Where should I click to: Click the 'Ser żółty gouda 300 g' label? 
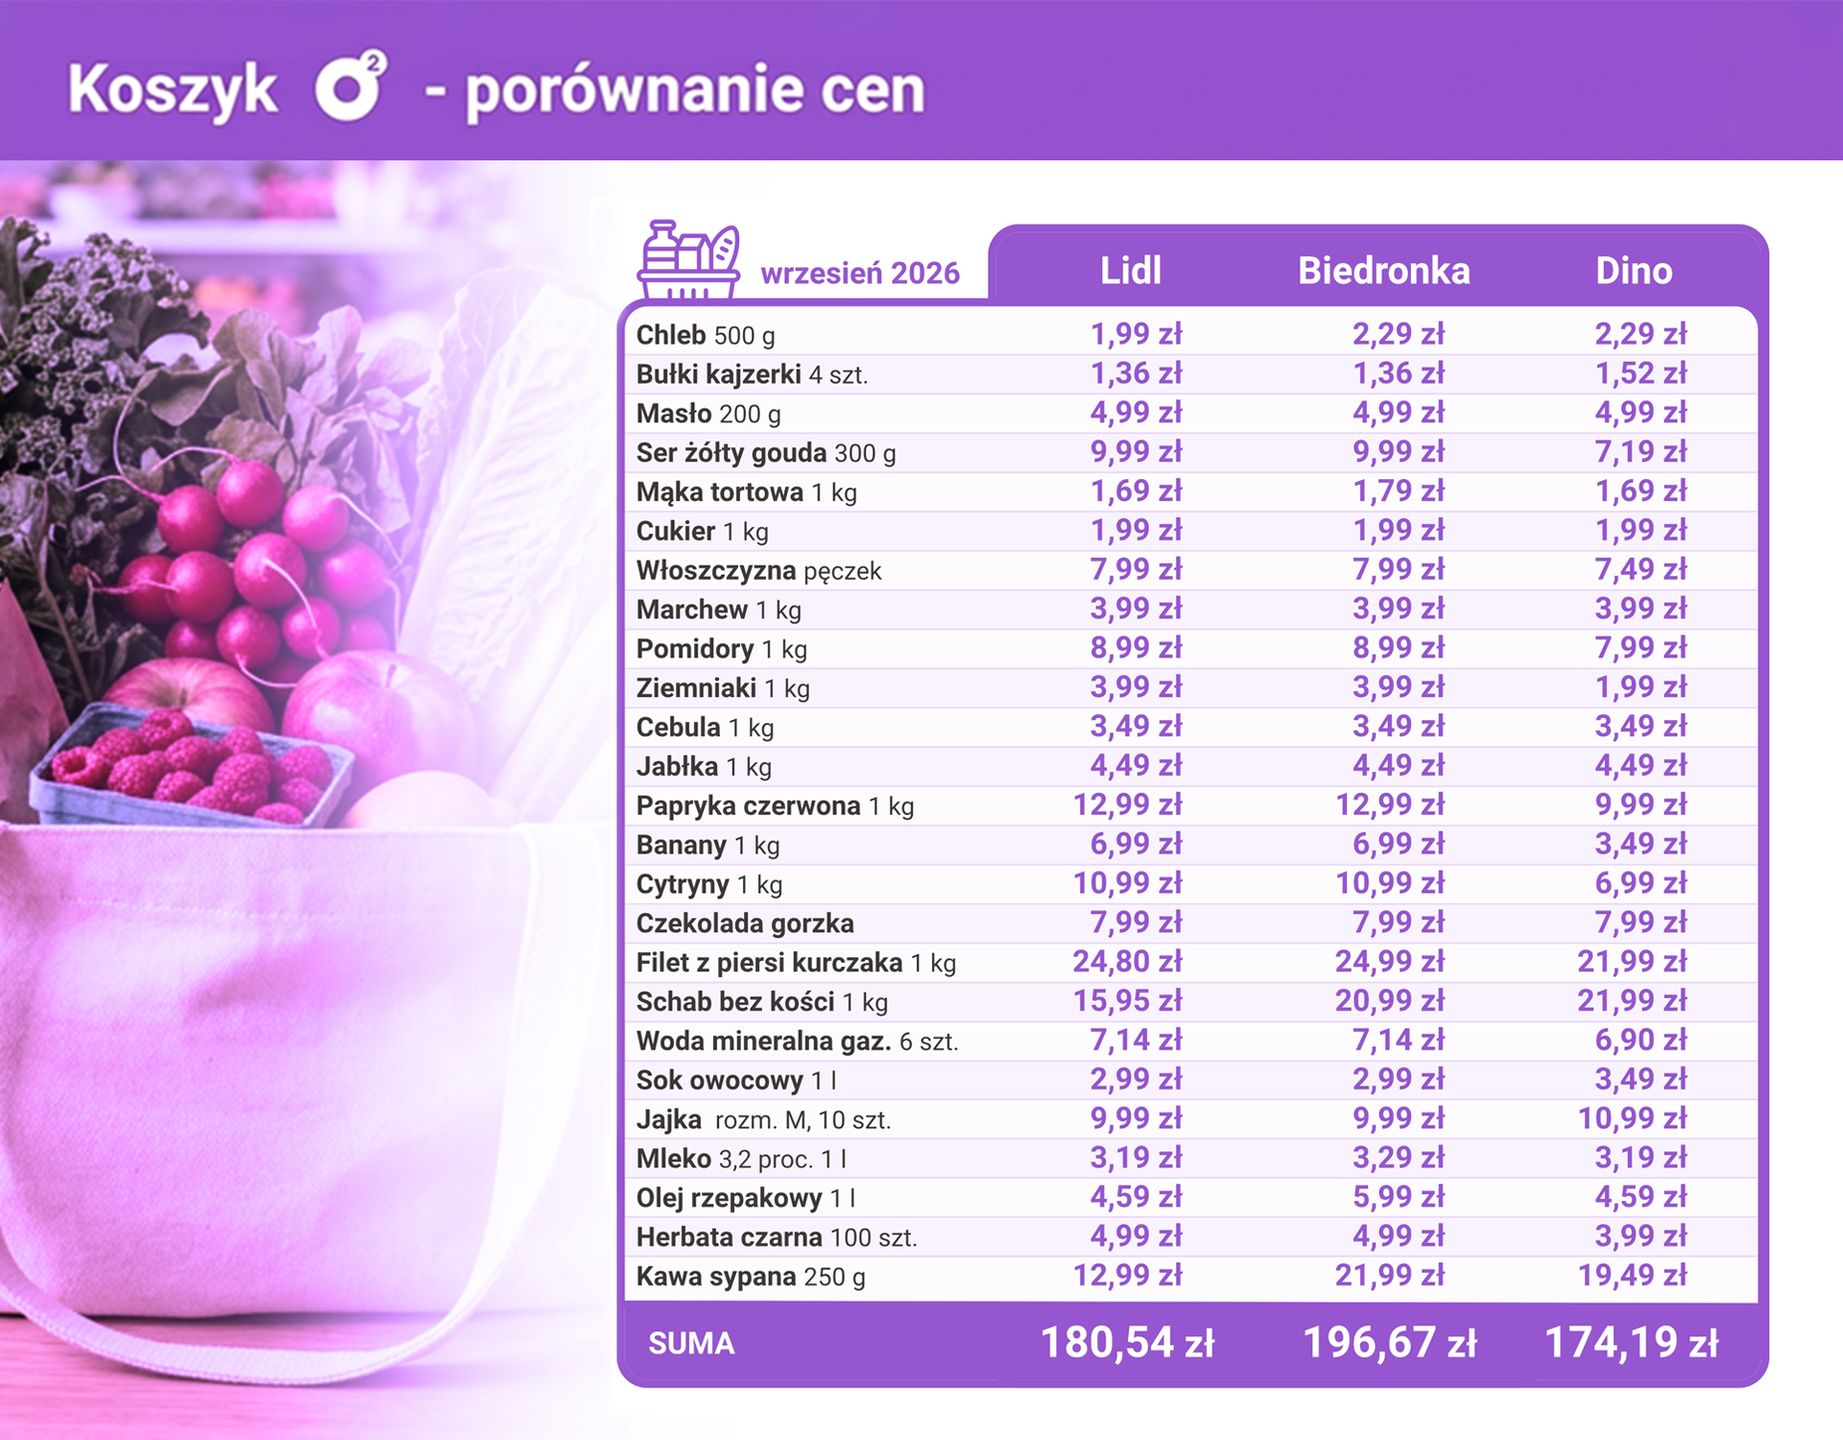click(766, 453)
